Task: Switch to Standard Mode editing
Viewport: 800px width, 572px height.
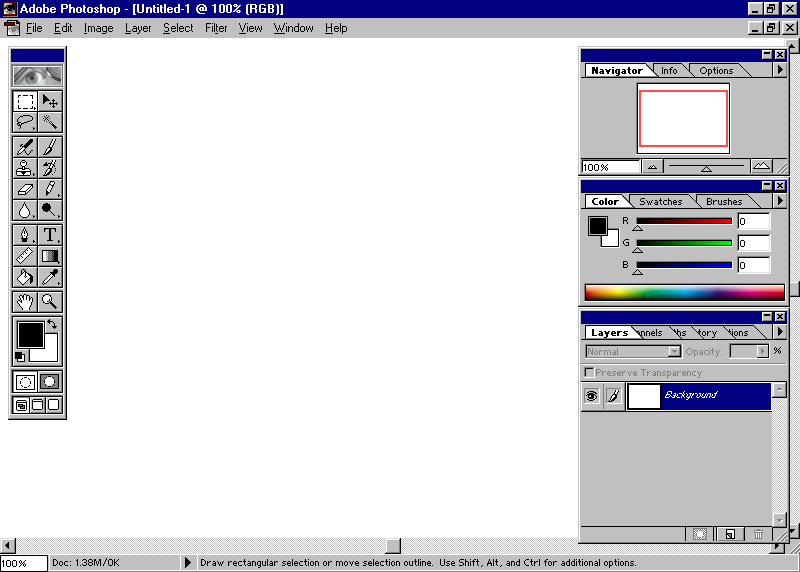Action: click(24, 382)
